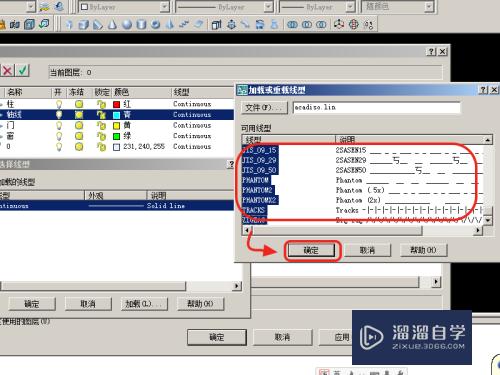Select the Presspull tool

pos(231,24)
